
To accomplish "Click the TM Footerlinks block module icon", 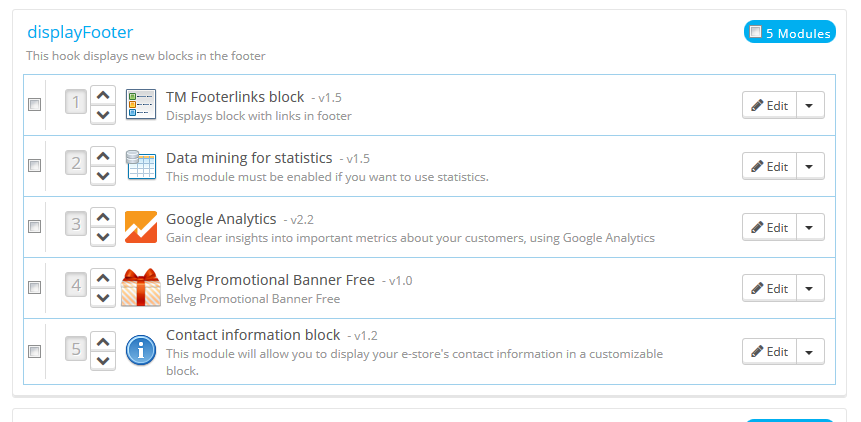I will tap(141, 105).
